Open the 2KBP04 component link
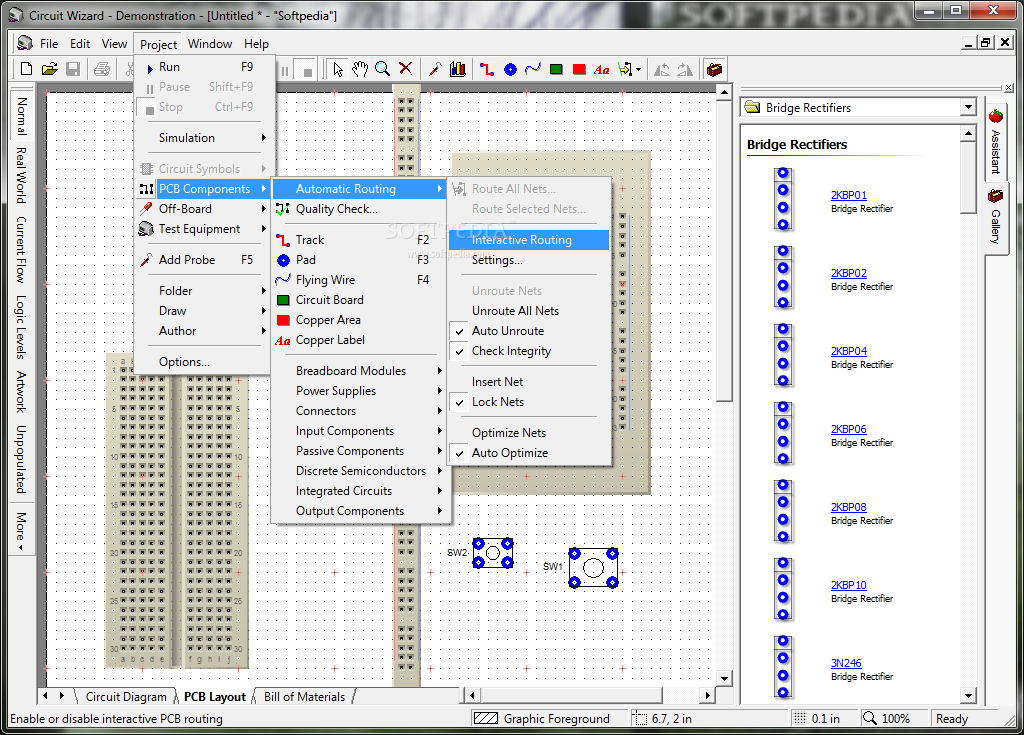This screenshot has height=735, width=1024. 848,351
